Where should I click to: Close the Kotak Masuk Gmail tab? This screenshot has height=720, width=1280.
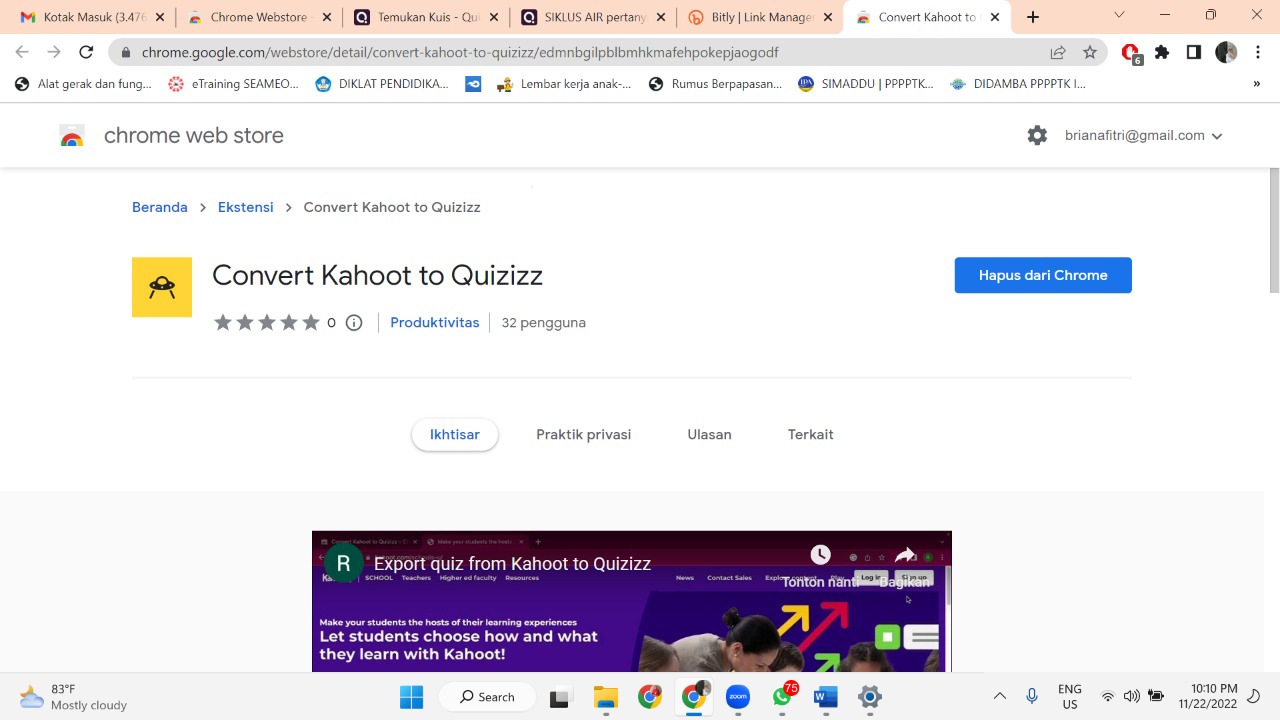(x=160, y=17)
